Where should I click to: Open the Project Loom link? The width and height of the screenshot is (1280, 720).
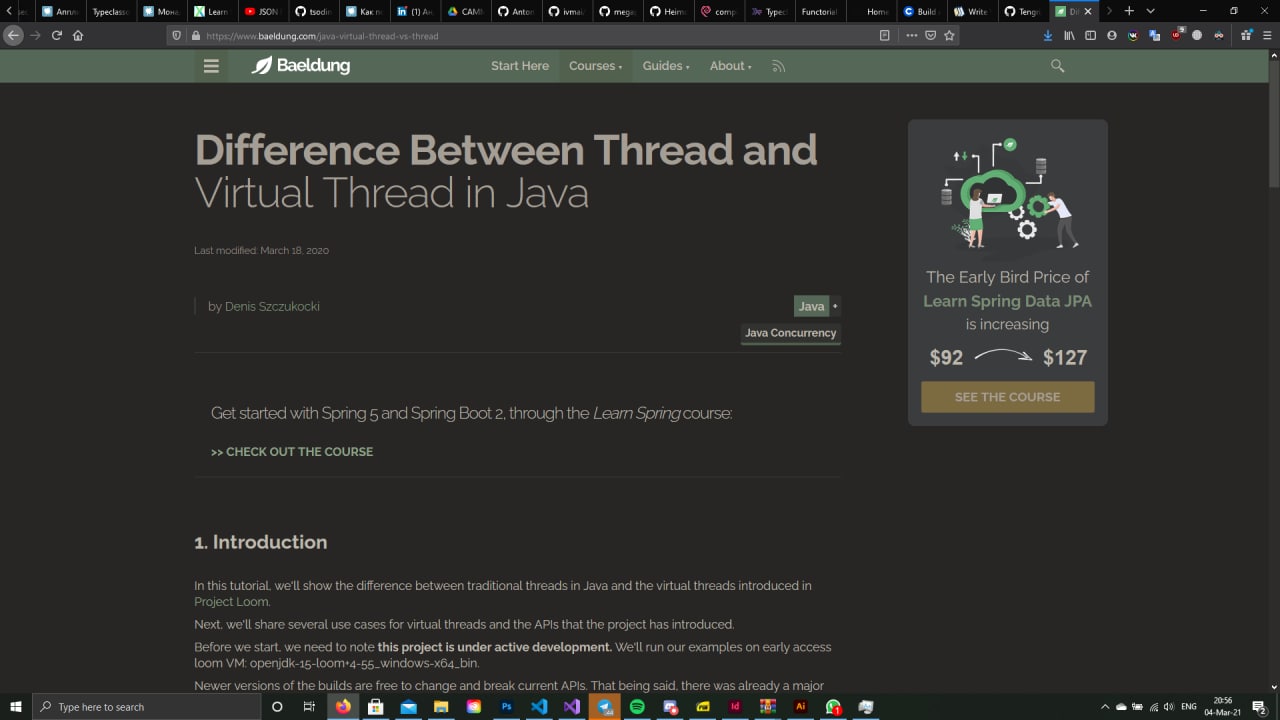tap(231, 602)
